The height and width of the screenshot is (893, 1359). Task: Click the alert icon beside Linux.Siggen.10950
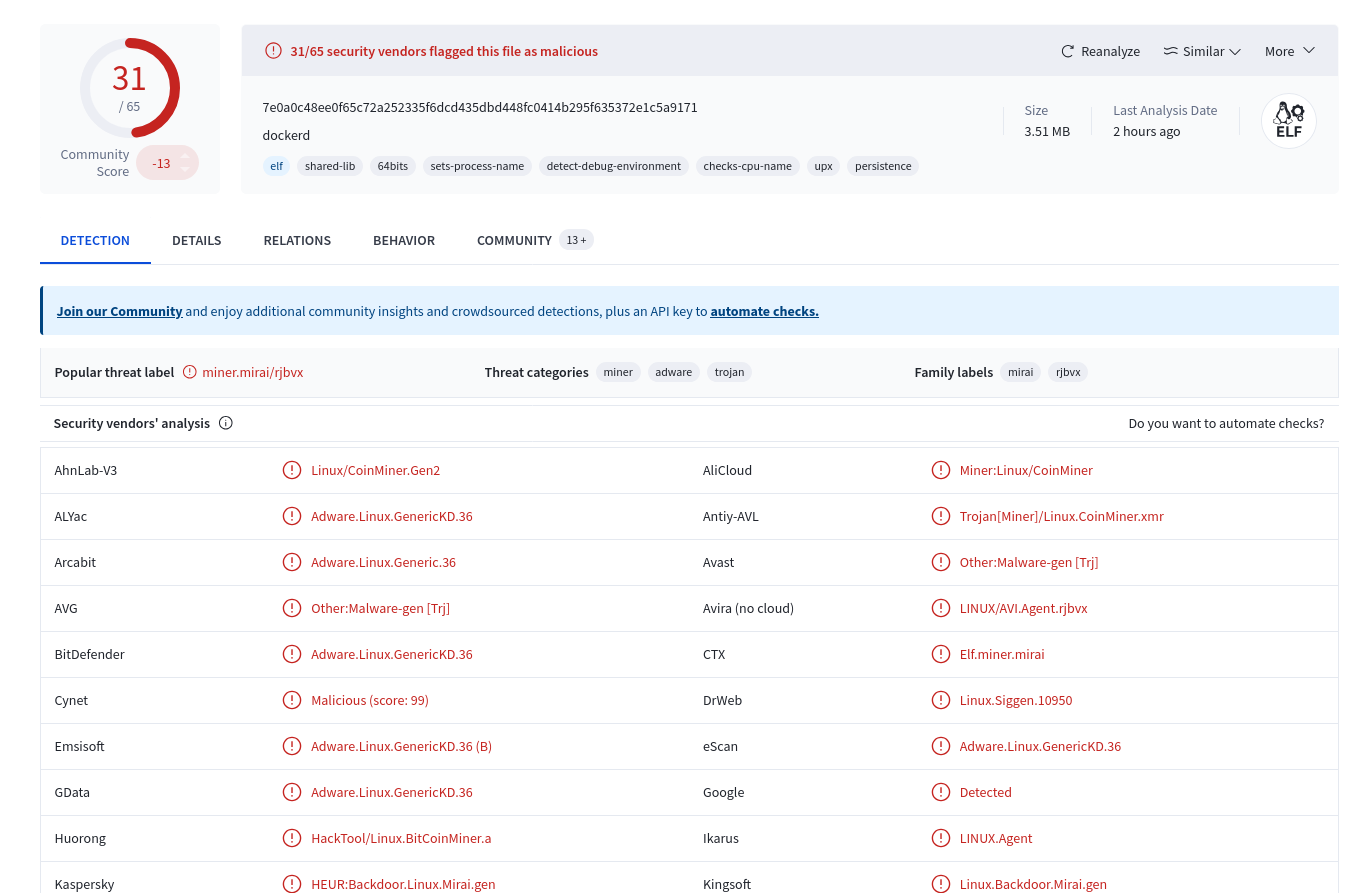click(x=940, y=700)
